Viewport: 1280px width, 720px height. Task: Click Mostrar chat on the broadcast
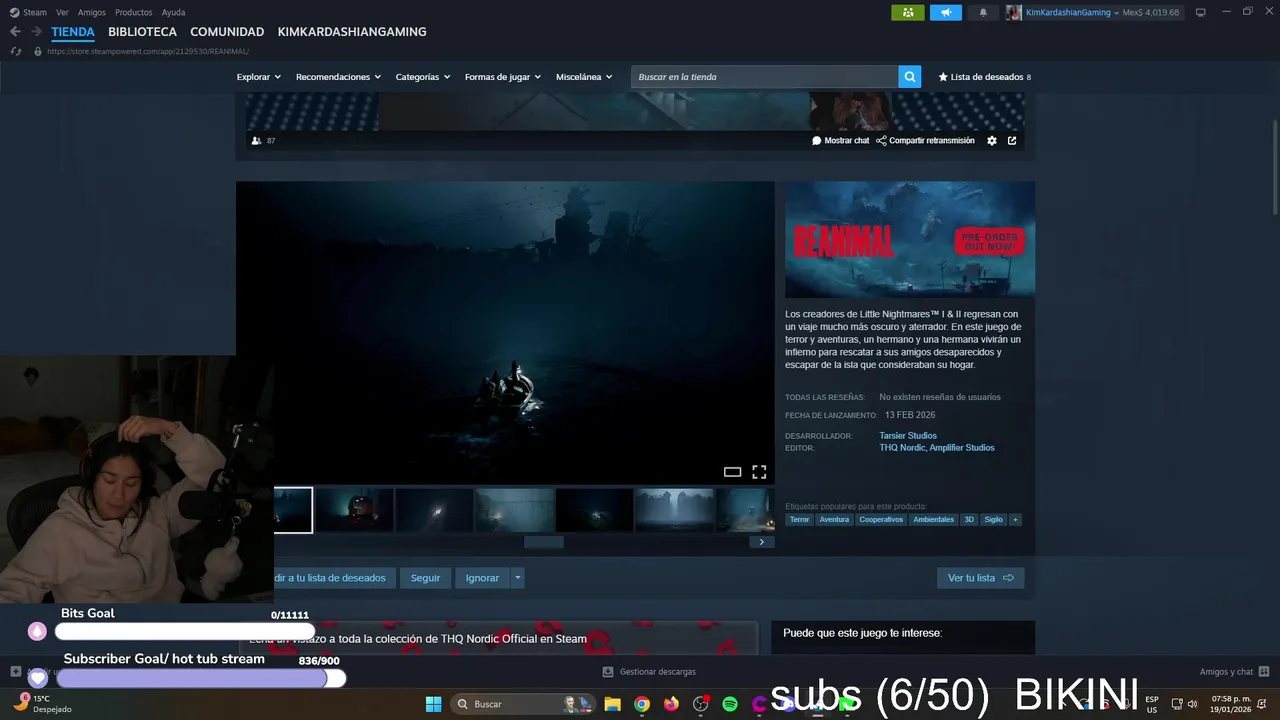pyautogui.click(x=841, y=141)
